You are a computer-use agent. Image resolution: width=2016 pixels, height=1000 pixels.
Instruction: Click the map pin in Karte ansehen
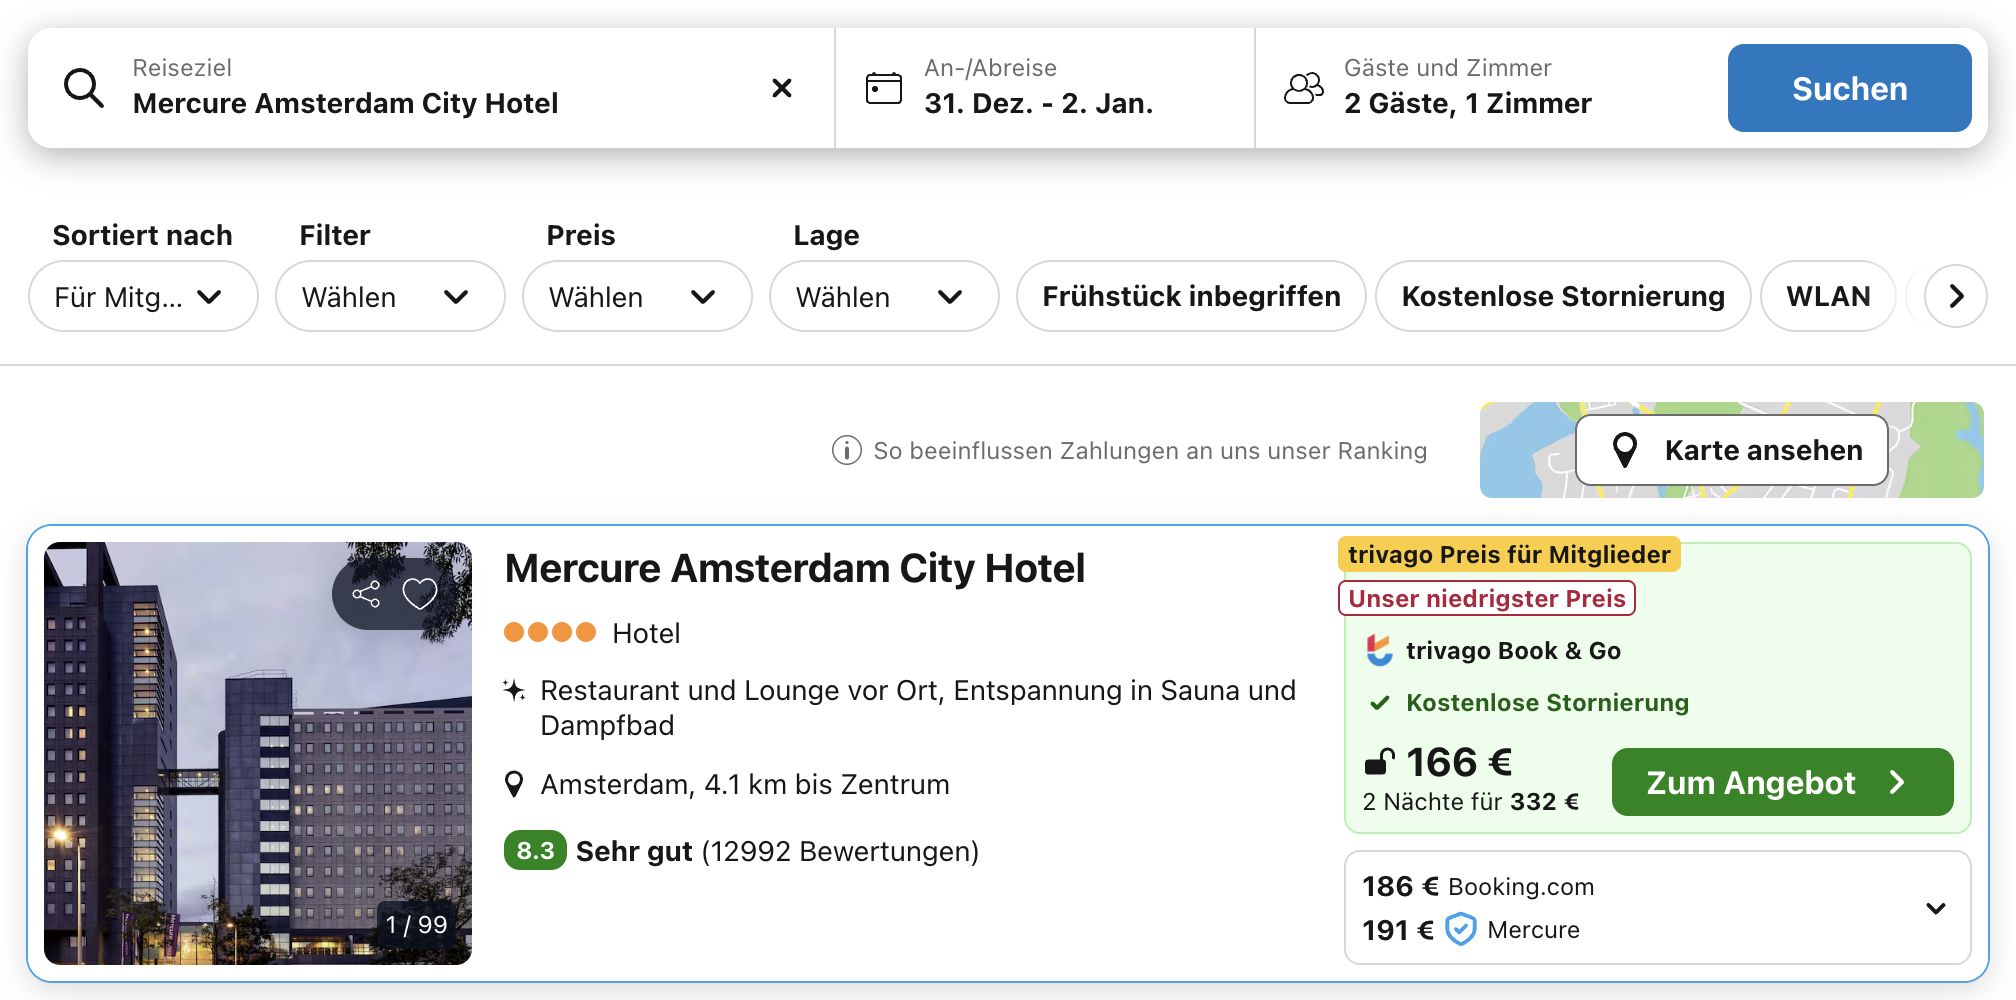pyautogui.click(x=1625, y=450)
